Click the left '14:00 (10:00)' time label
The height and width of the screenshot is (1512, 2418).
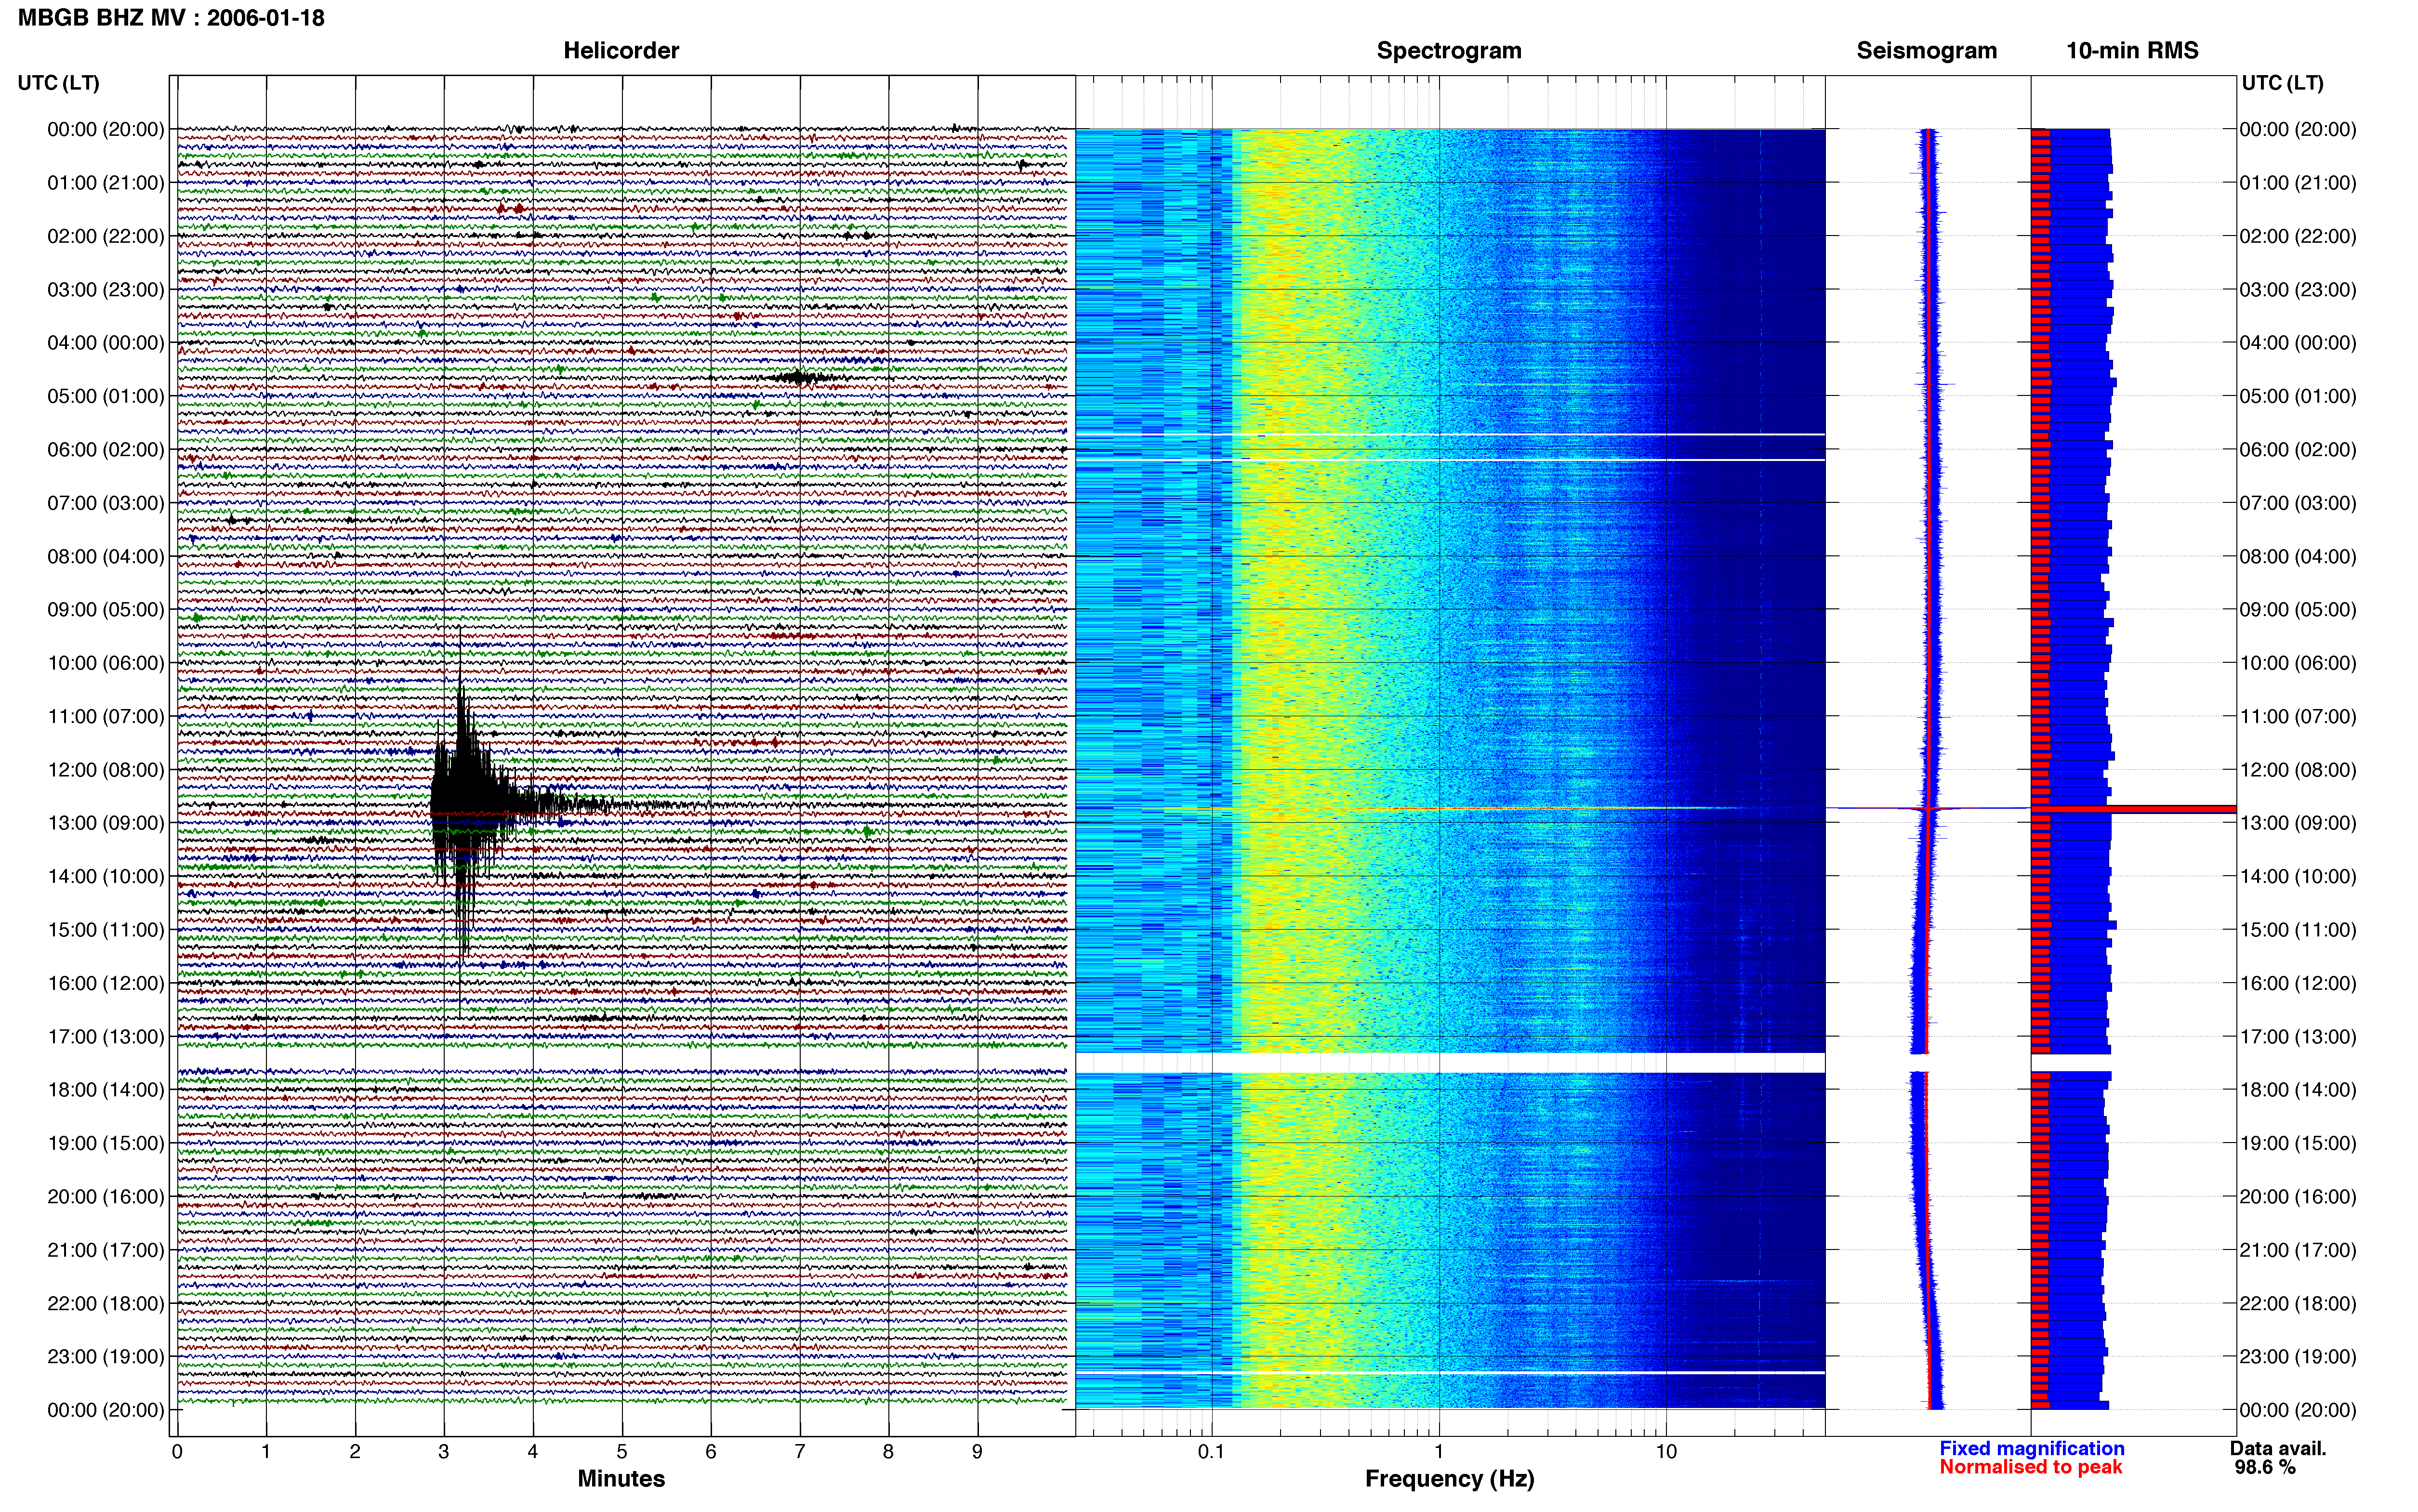coord(106,877)
